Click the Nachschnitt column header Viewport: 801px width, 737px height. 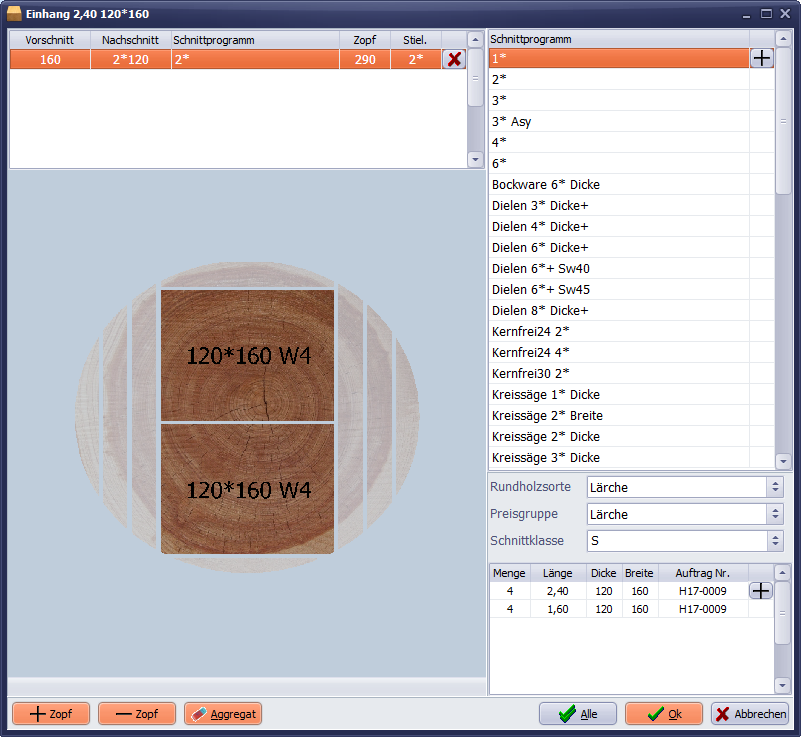click(130, 40)
